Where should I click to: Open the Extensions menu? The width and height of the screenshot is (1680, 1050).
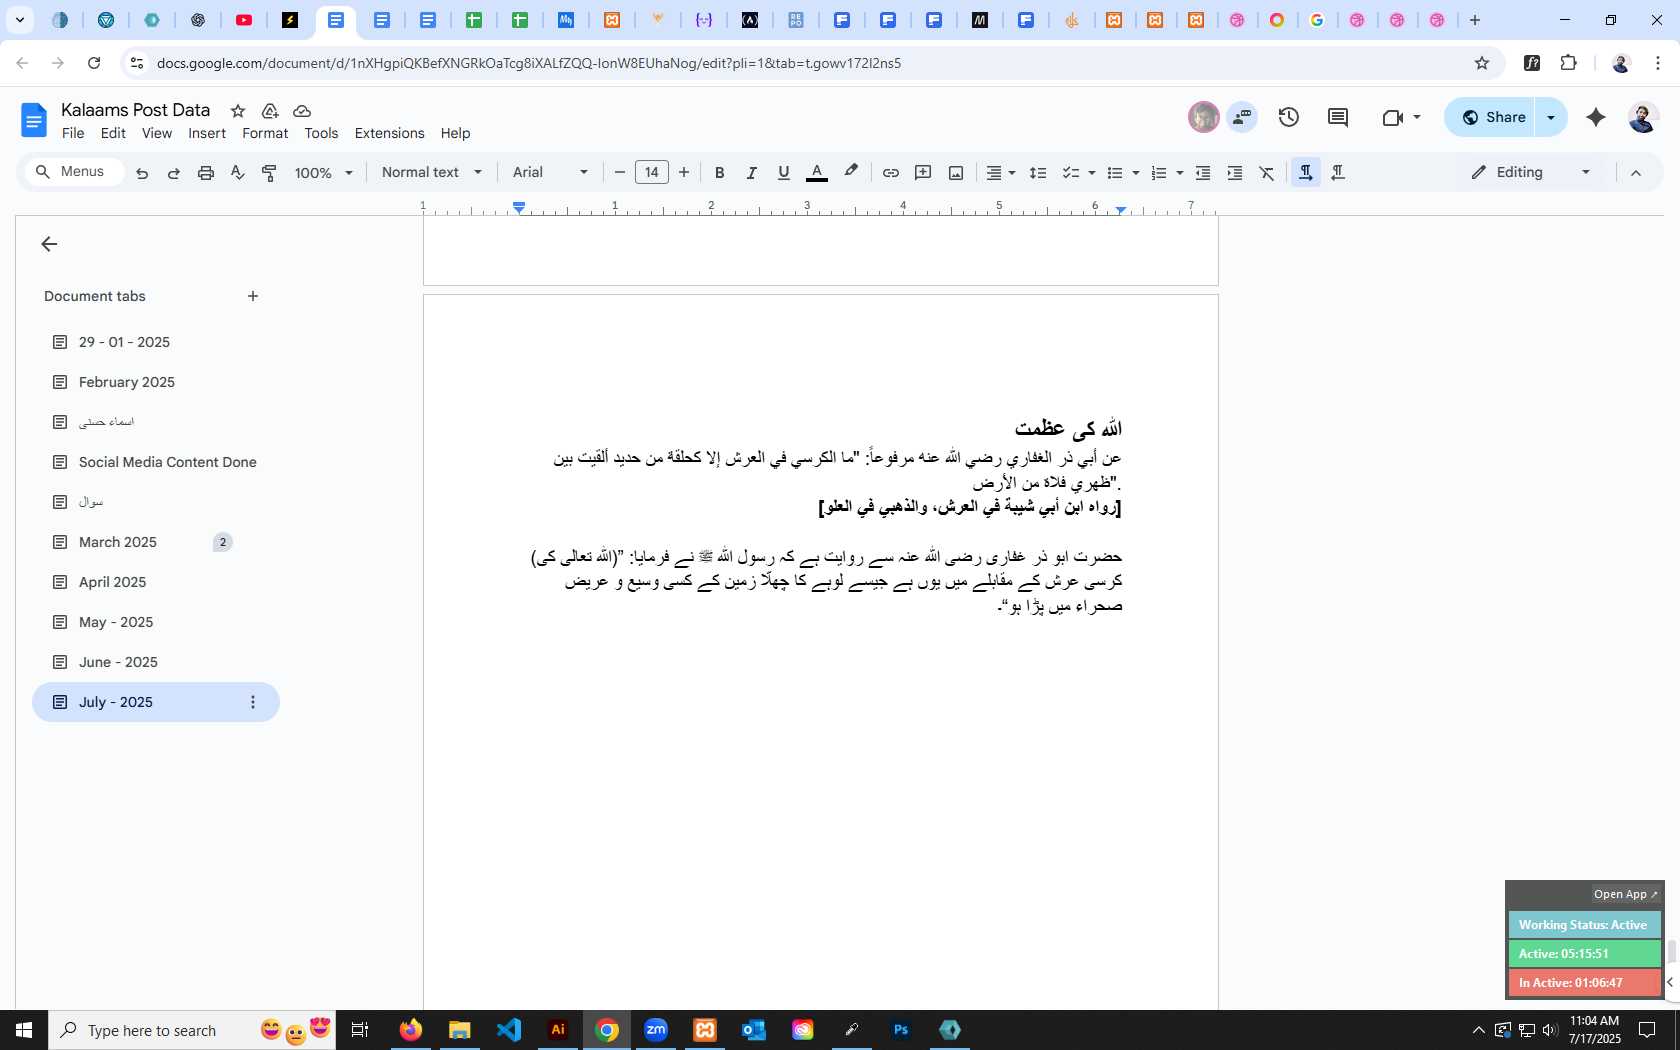pyautogui.click(x=389, y=133)
